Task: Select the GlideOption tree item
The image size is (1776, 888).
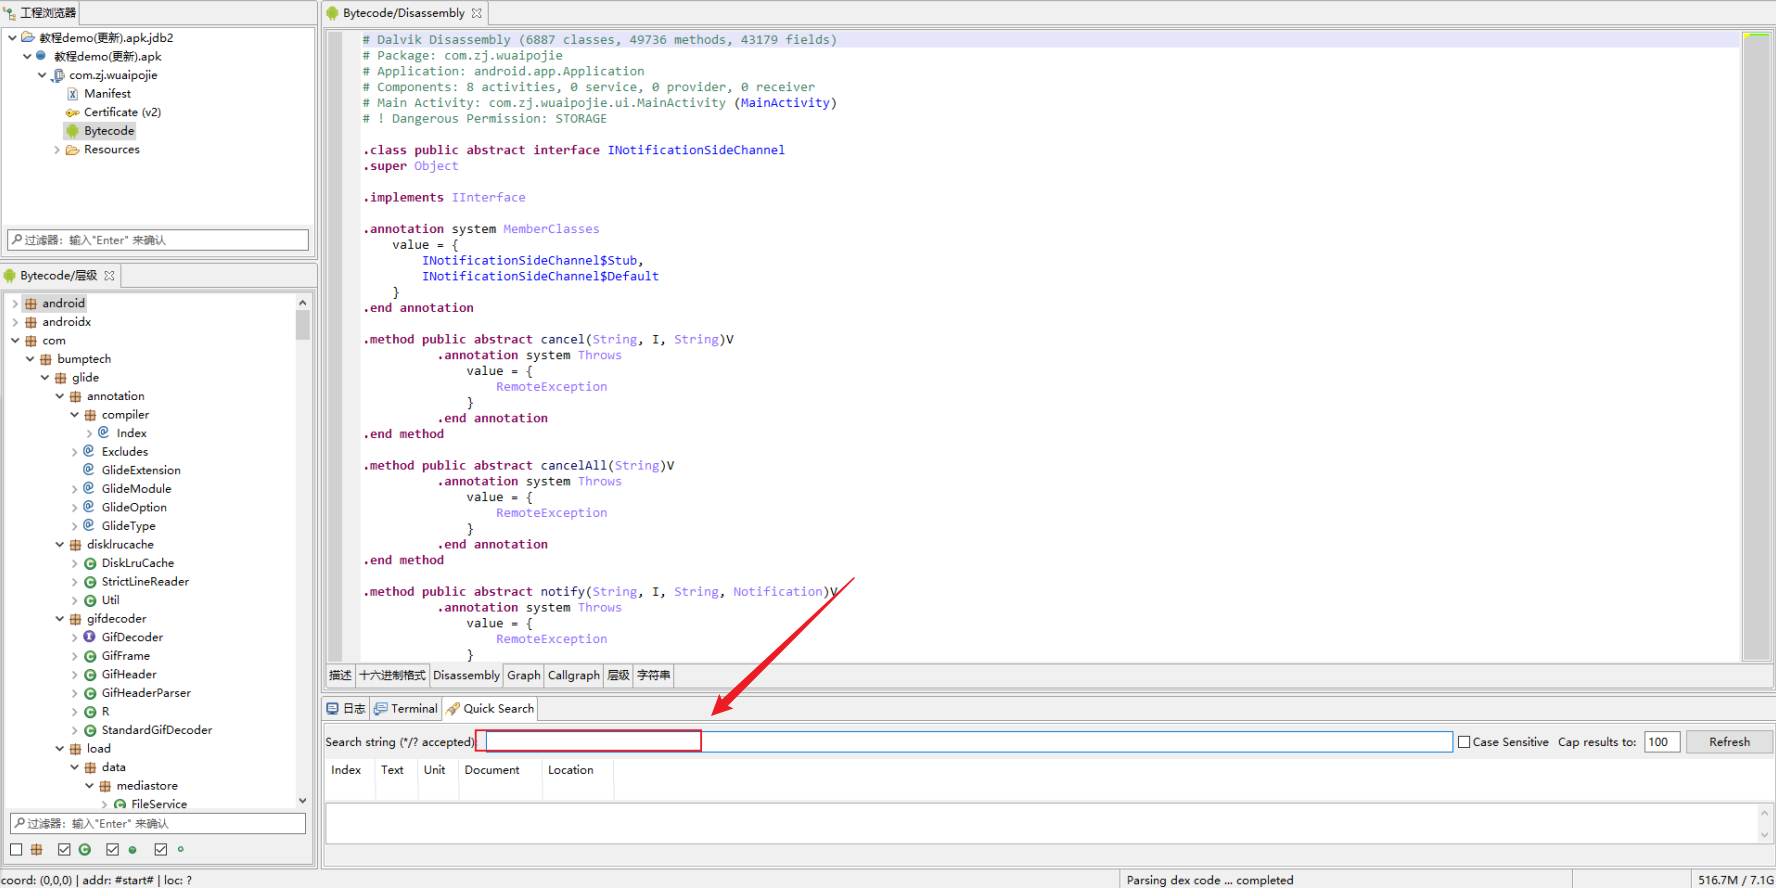Action: 134,508
